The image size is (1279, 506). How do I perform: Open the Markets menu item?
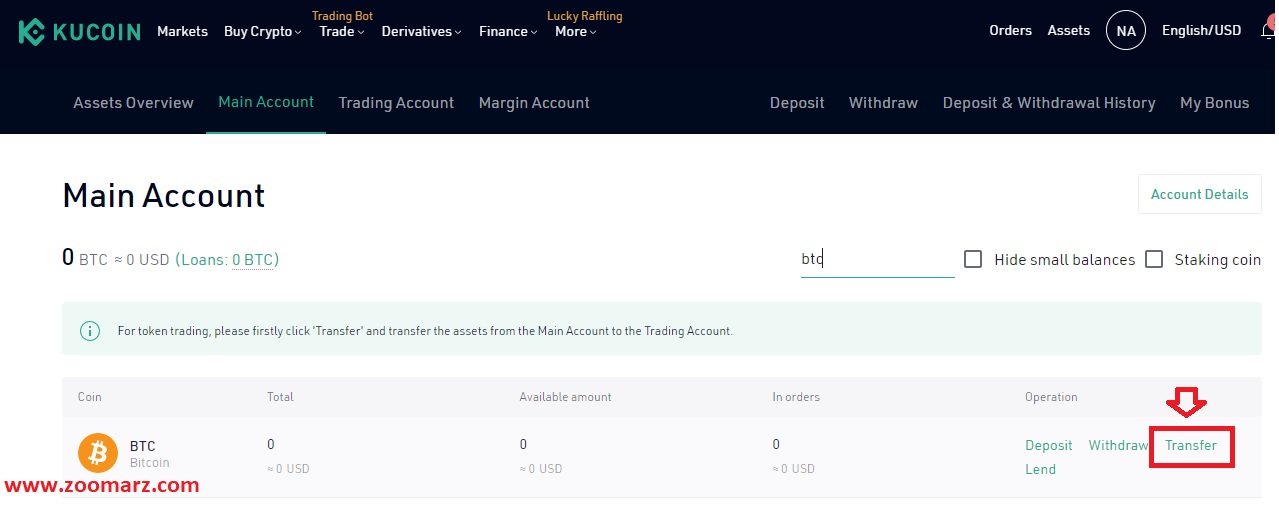(x=182, y=31)
